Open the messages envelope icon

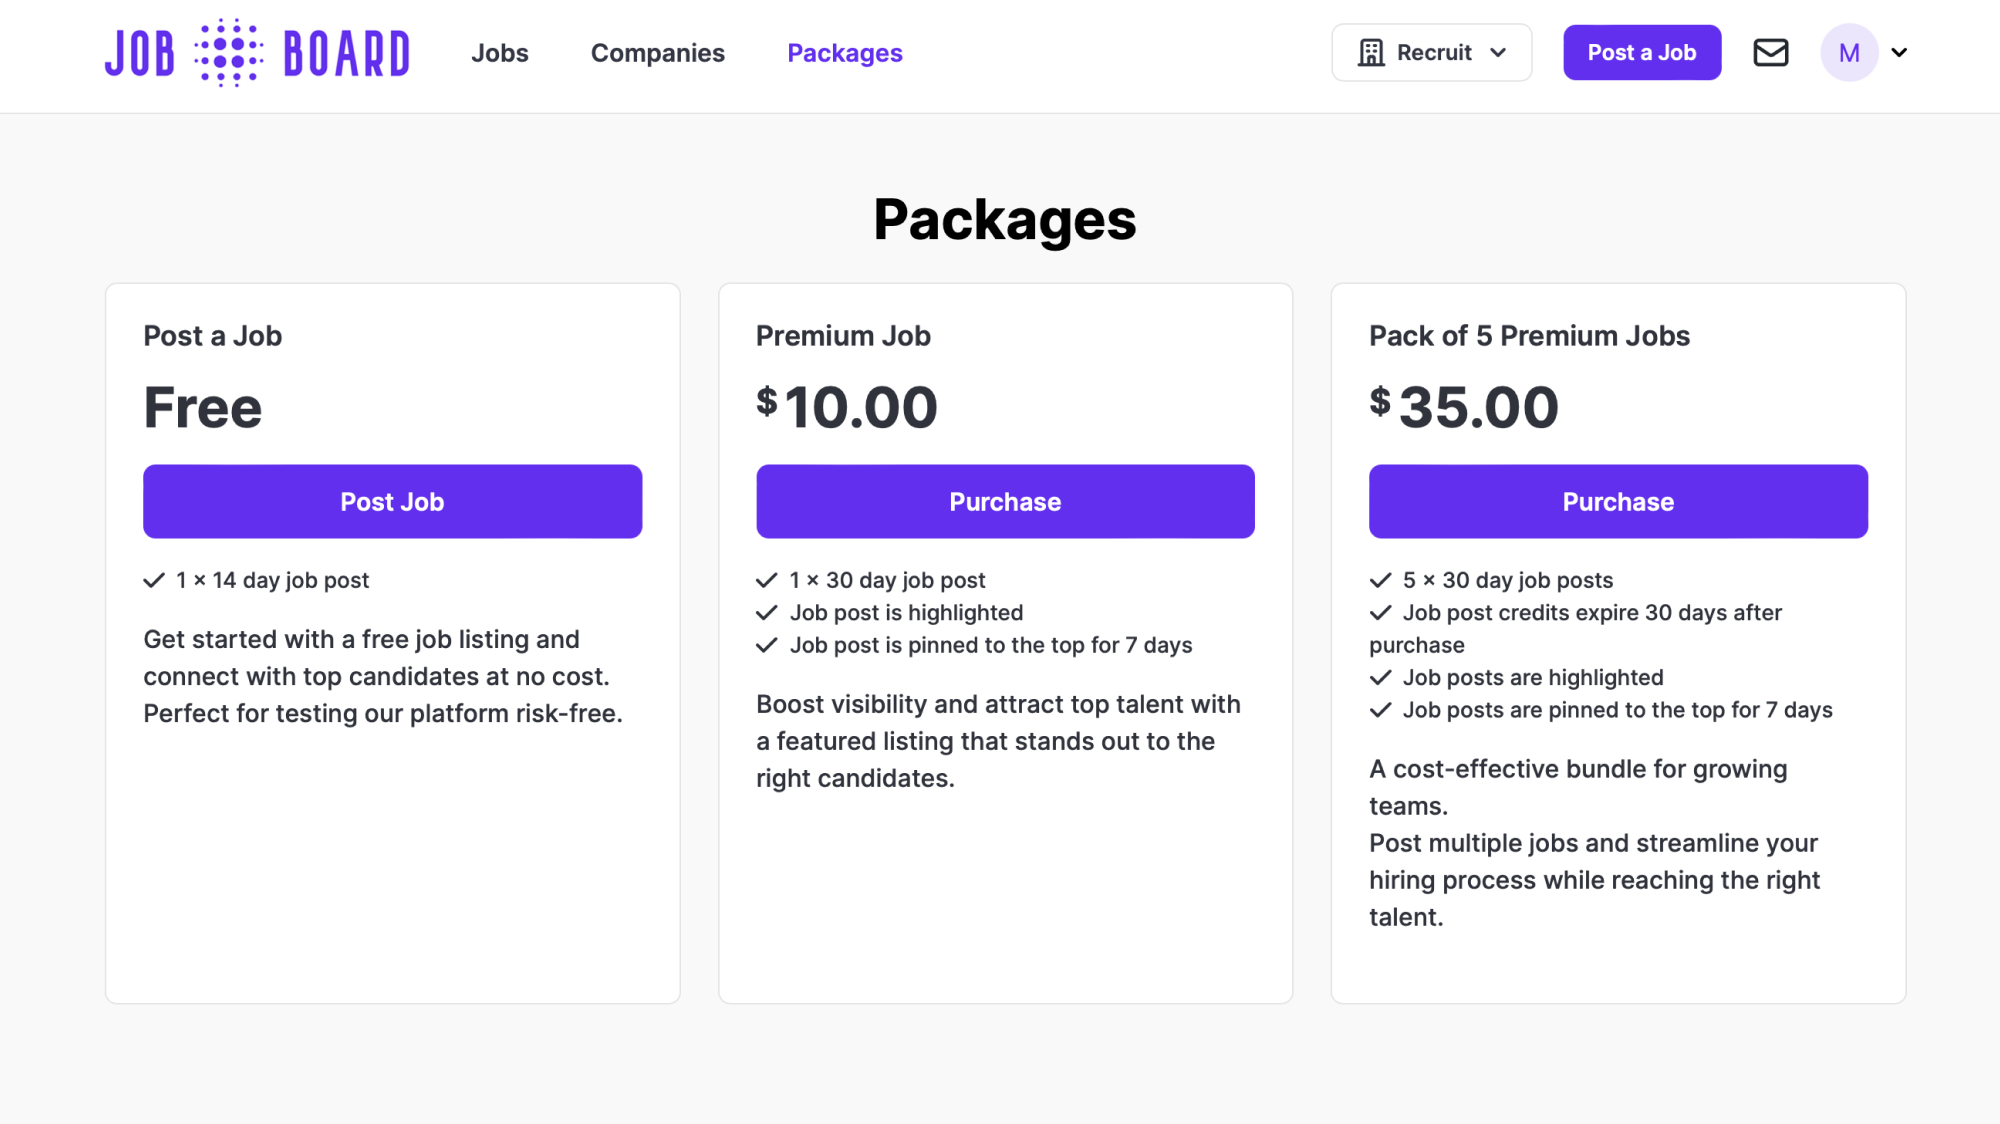pyautogui.click(x=1770, y=53)
